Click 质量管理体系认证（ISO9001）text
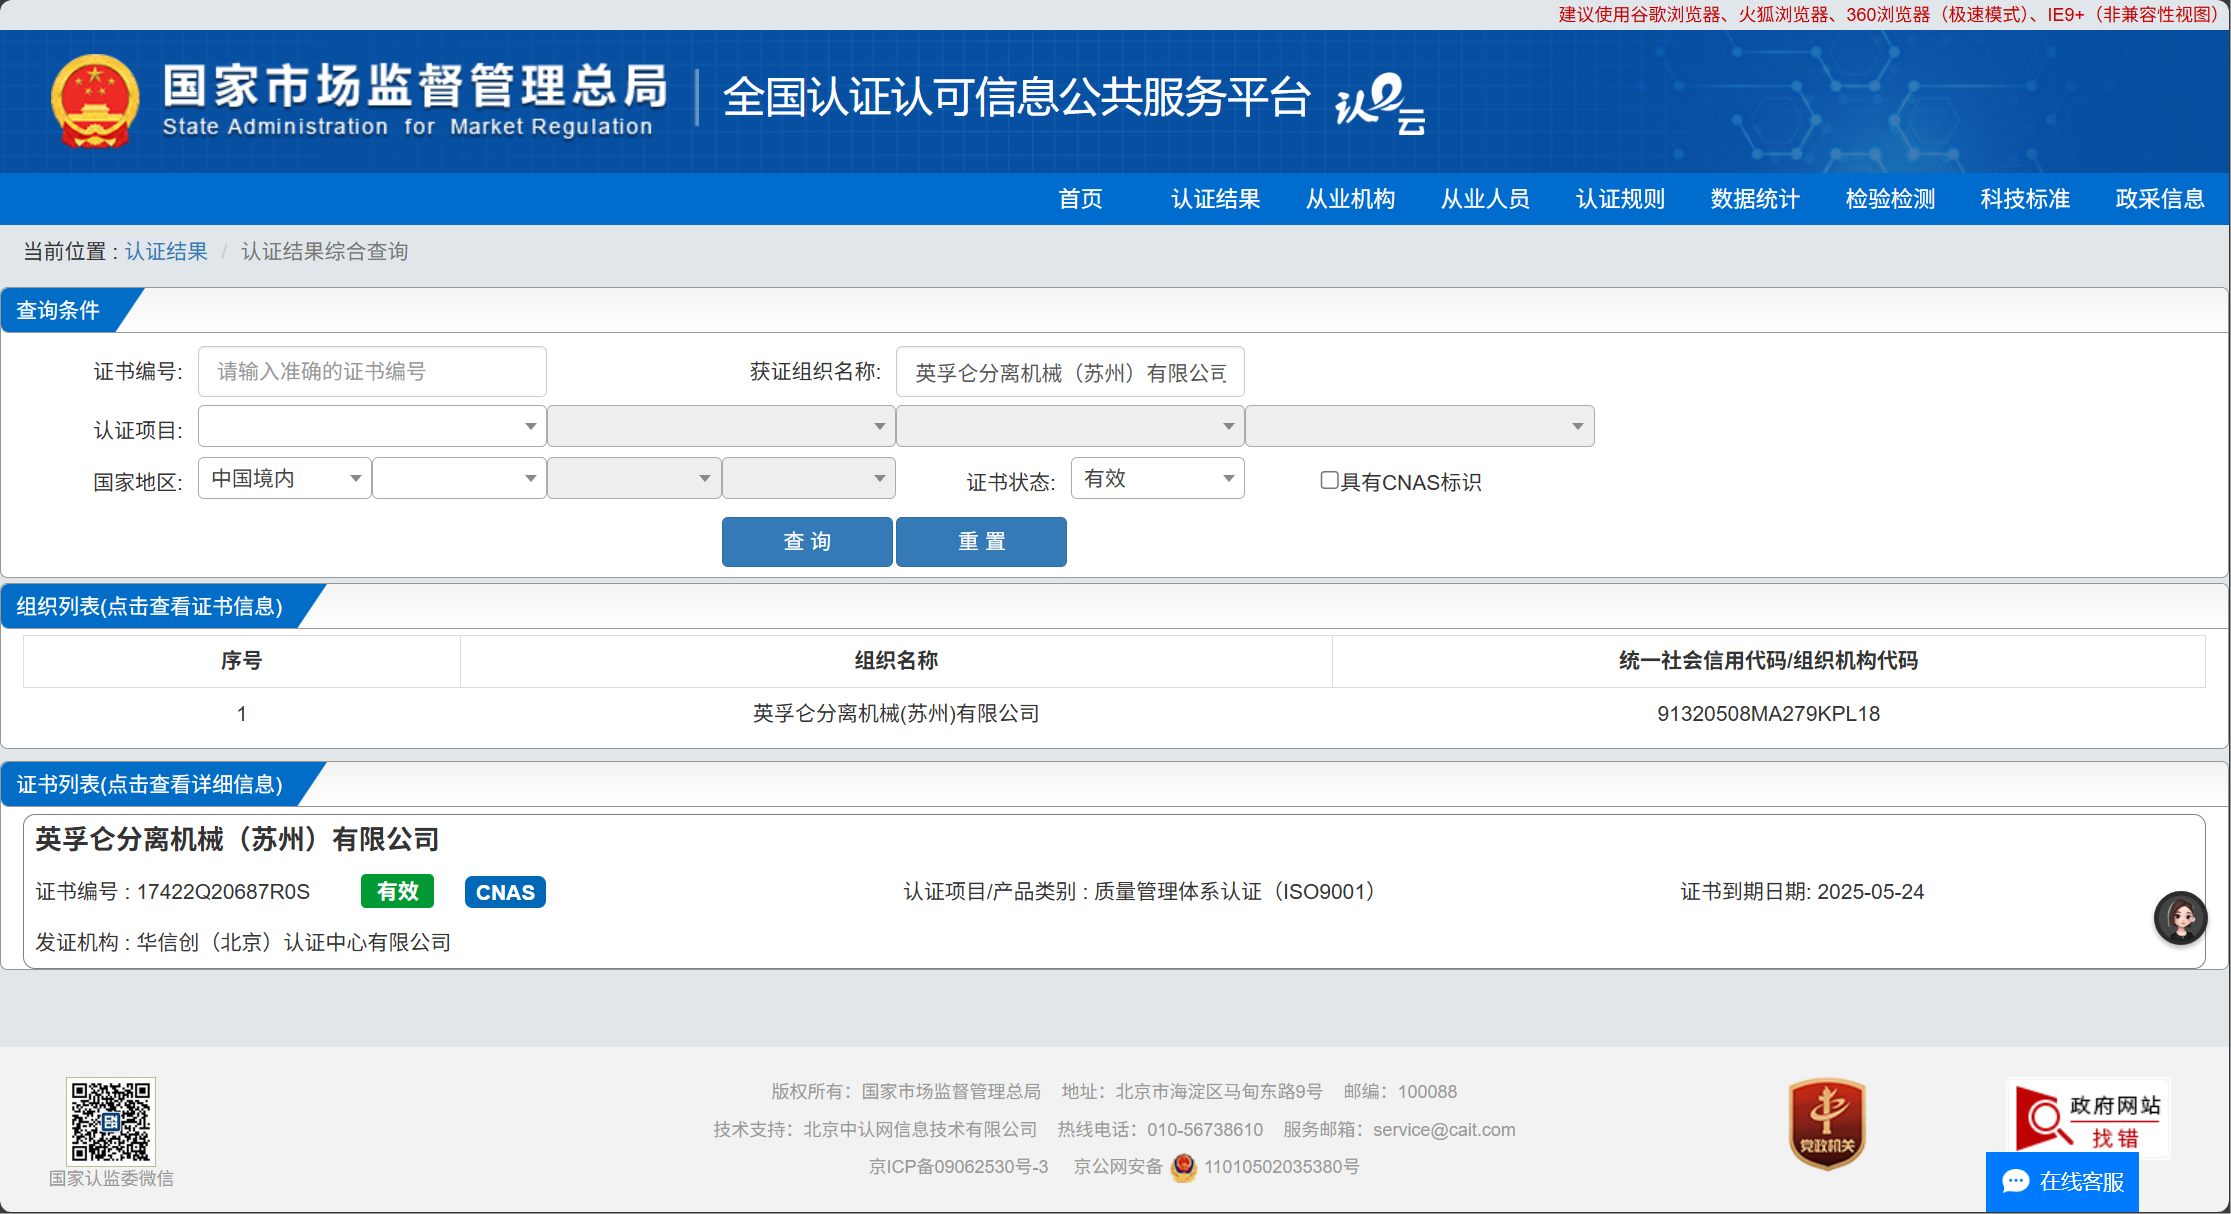 [1239, 892]
